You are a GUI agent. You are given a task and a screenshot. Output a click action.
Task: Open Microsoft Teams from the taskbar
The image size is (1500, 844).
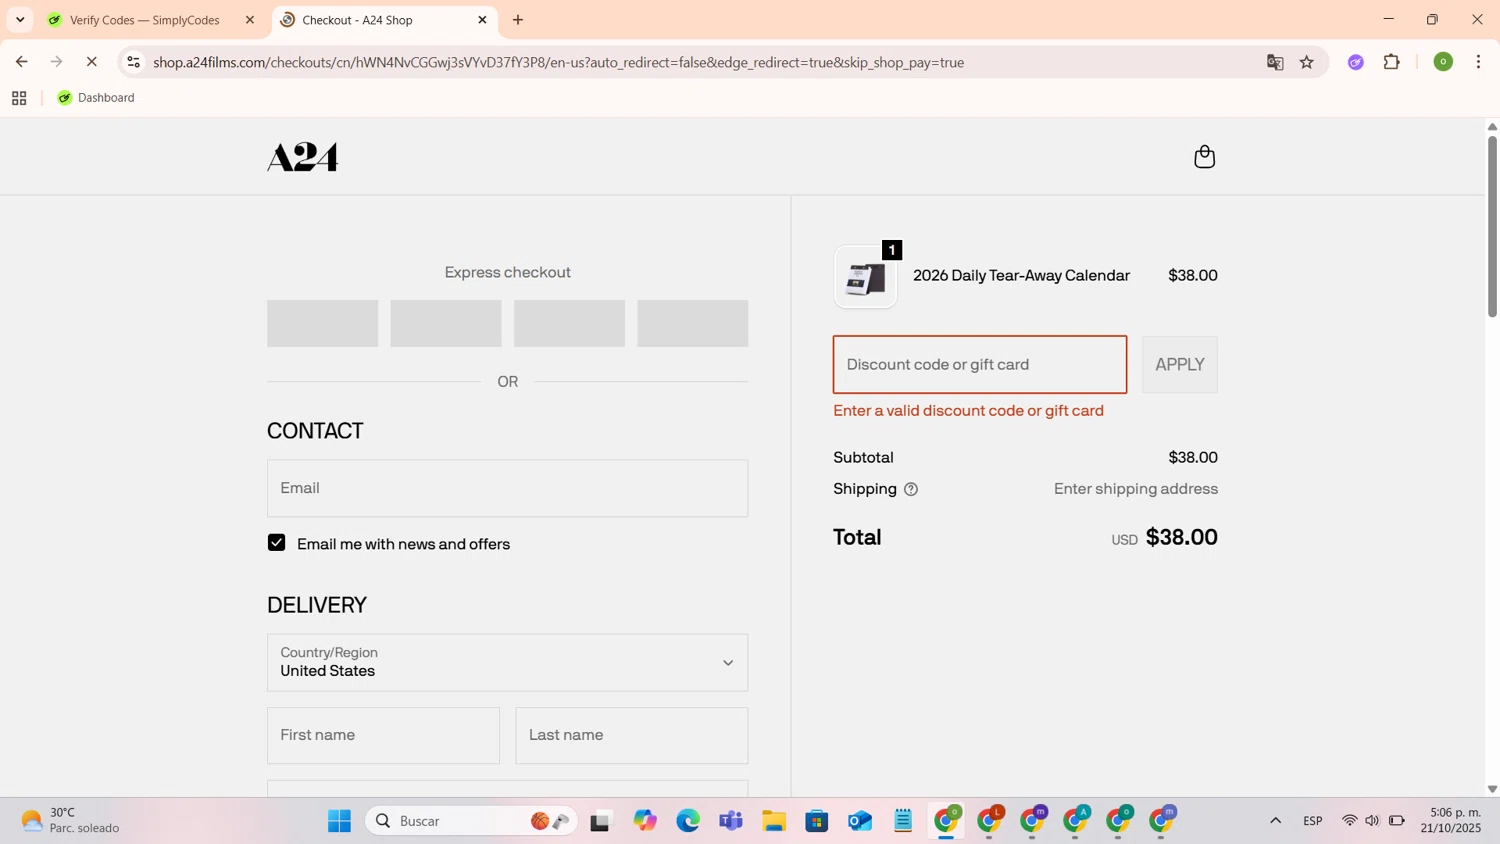[731, 821]
